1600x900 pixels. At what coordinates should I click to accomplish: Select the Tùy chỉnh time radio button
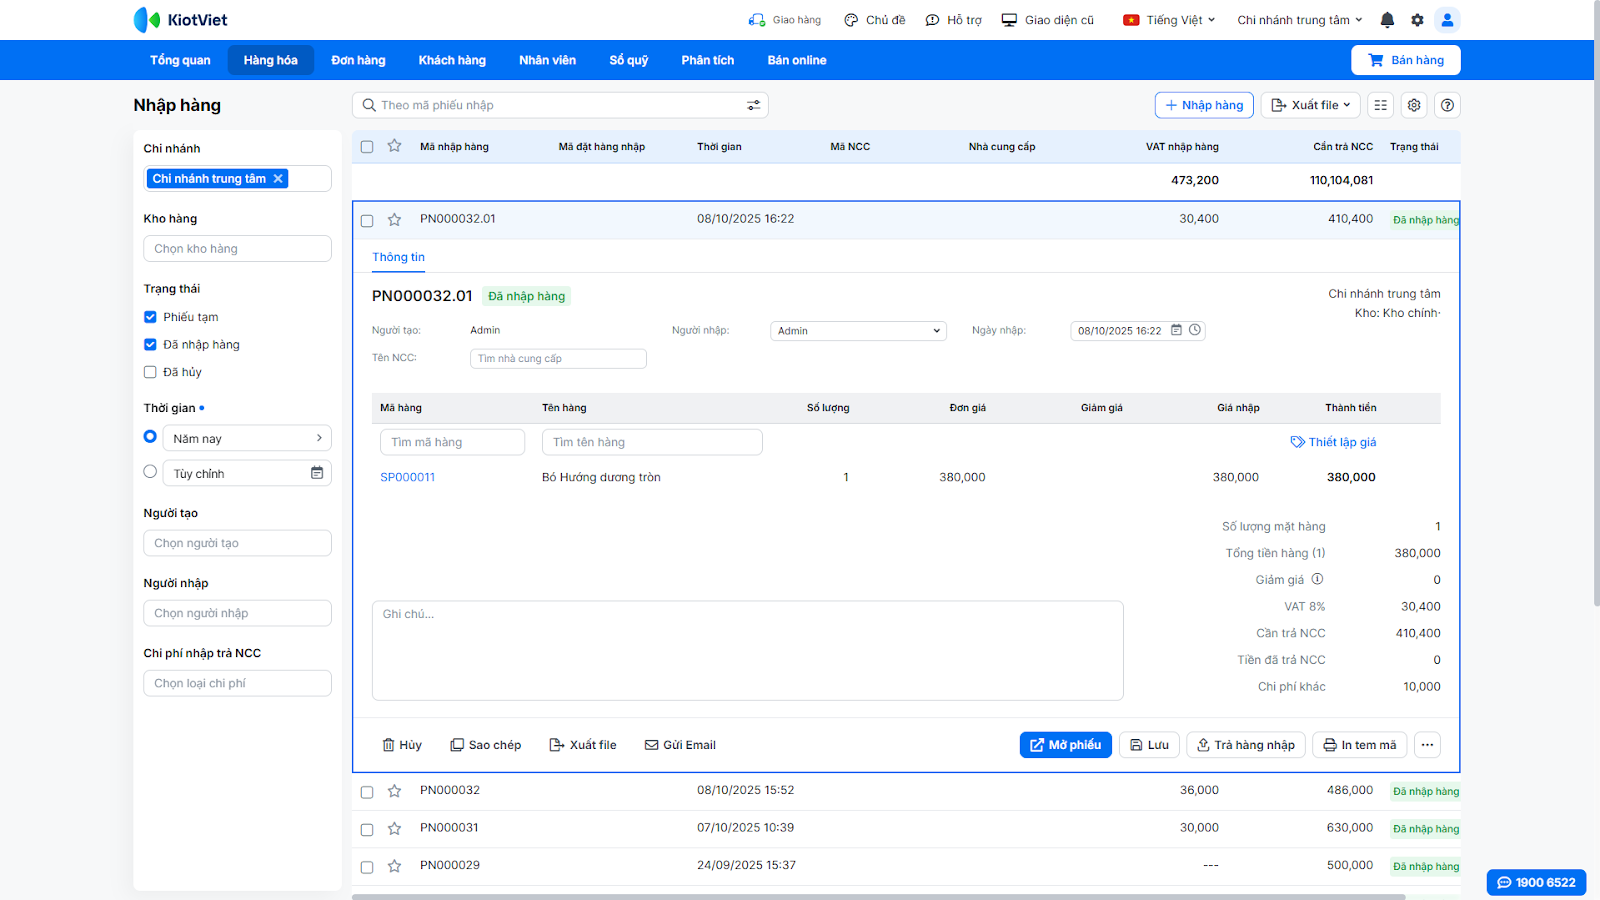point(150,472)
